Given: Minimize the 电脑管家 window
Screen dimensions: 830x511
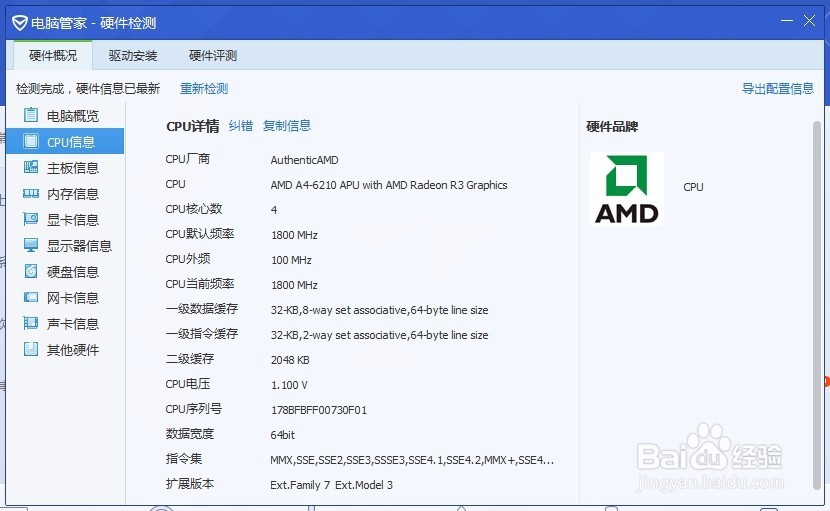Looking at the screenshot, I should (x=787, y=21).
